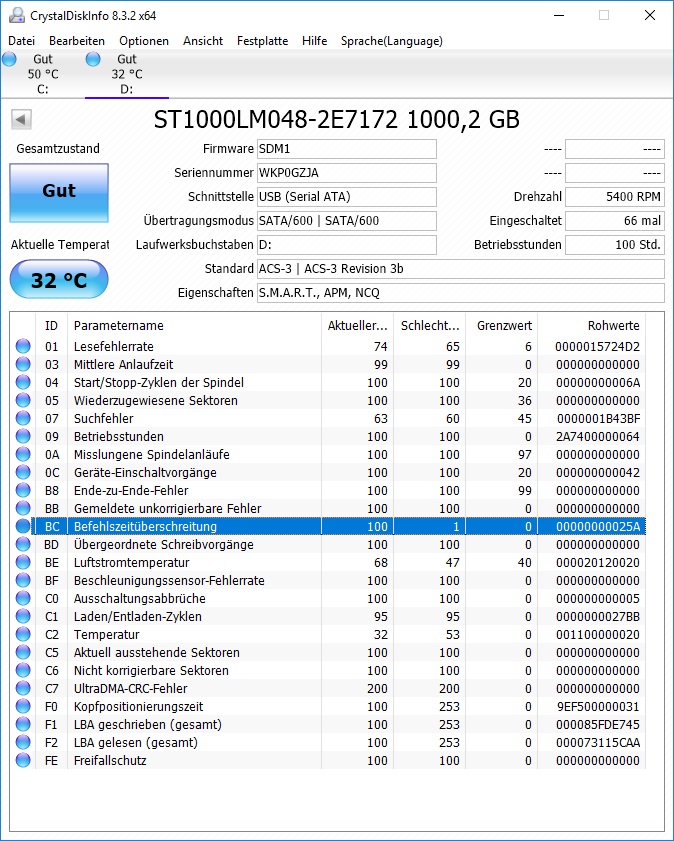Click the Aktueller... column header
674x841 pixels.
pyautogui.click(x=357, y=326)
